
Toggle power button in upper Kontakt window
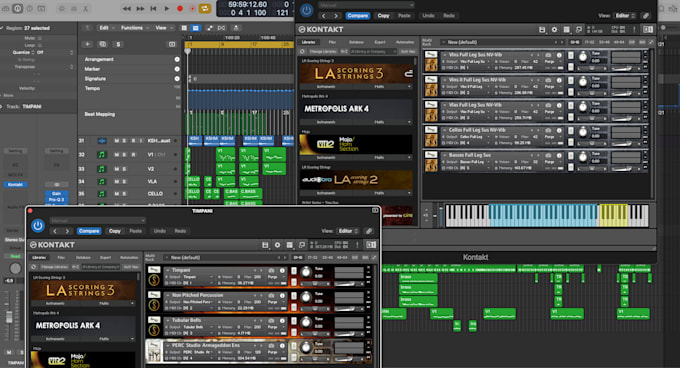pyautogui.click(x=307, y=10)
